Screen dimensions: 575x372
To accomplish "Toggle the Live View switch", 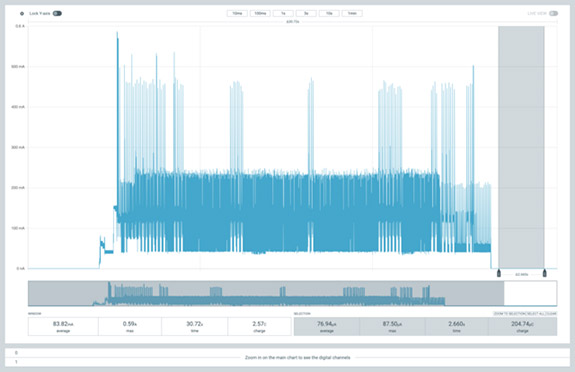I will (x=553, y=14).
